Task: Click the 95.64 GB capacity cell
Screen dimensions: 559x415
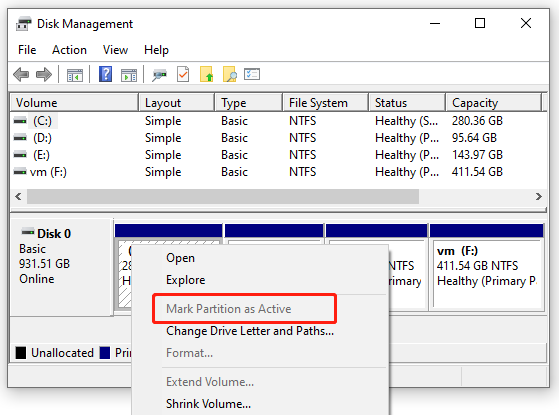Action: tap(475, 138)
